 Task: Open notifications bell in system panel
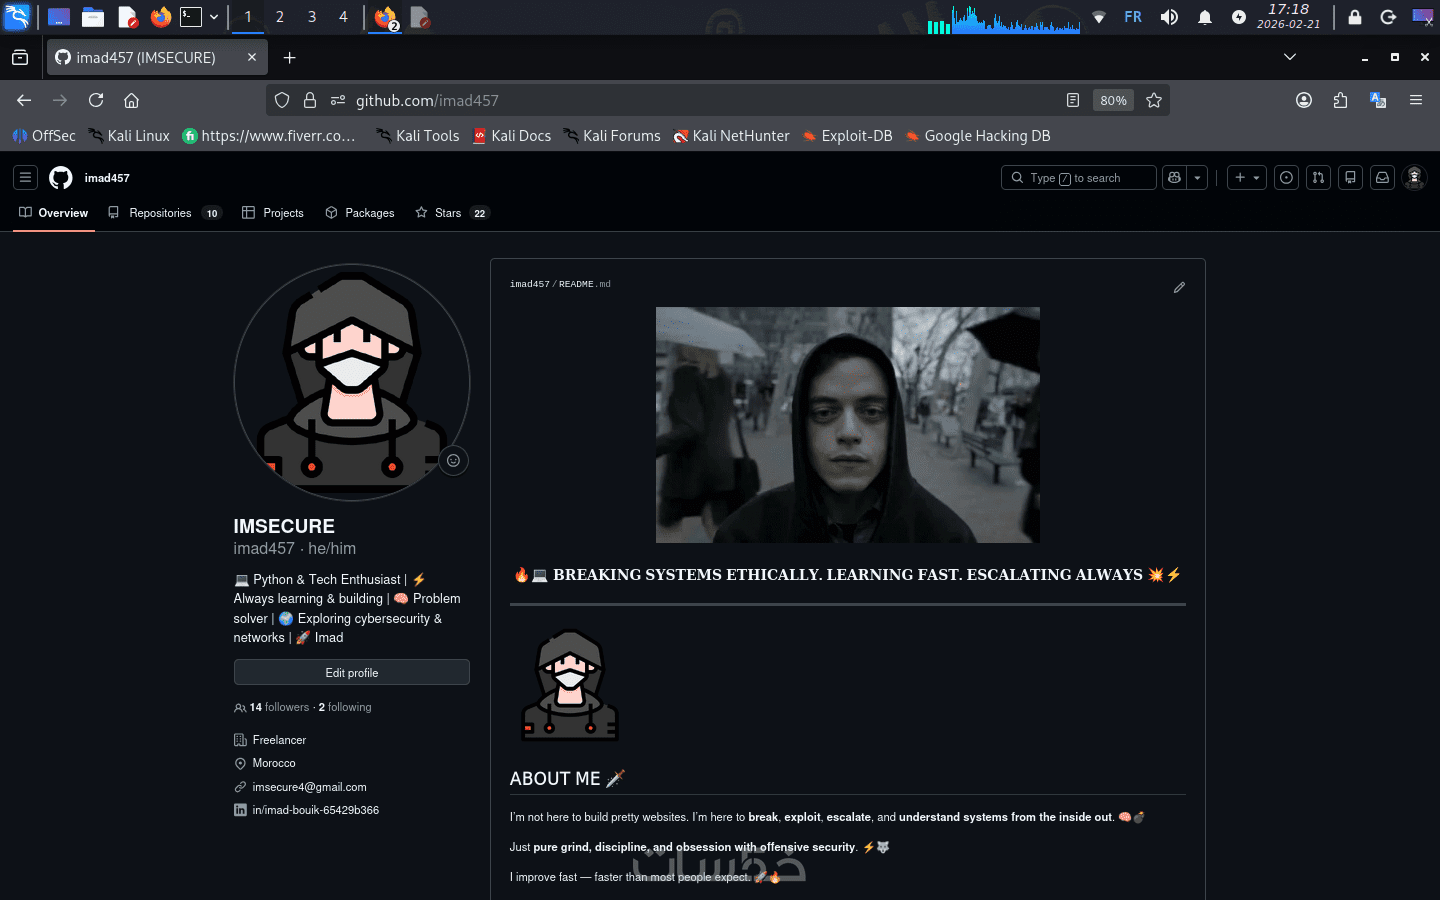(1205, 17)
